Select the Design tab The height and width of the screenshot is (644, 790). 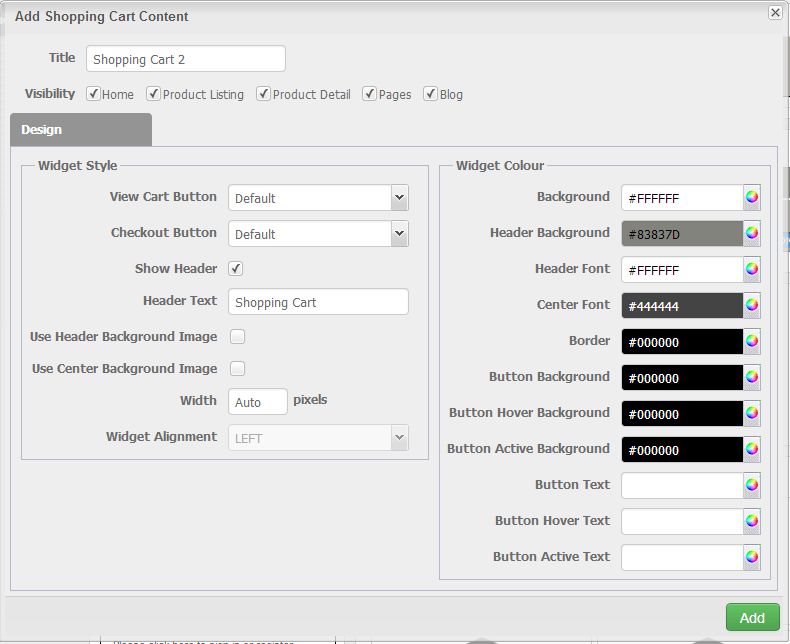[x=81, y=130]
